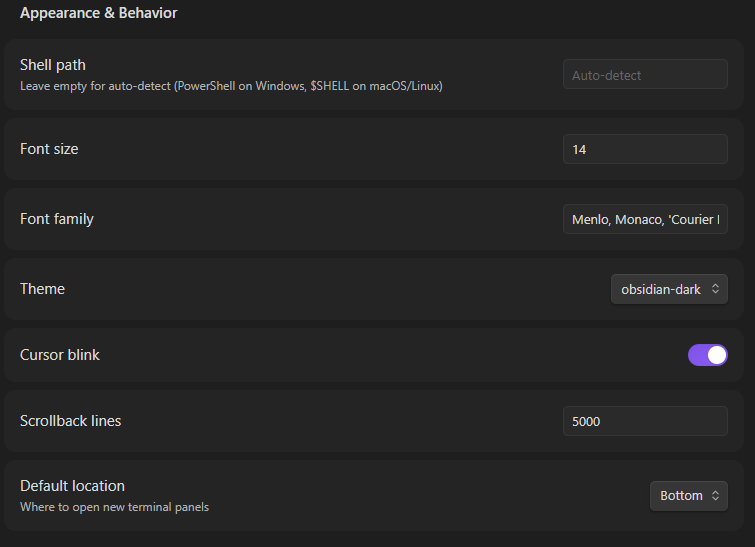
Task: Click the Shell path input field
Action: tap(645, 75)
